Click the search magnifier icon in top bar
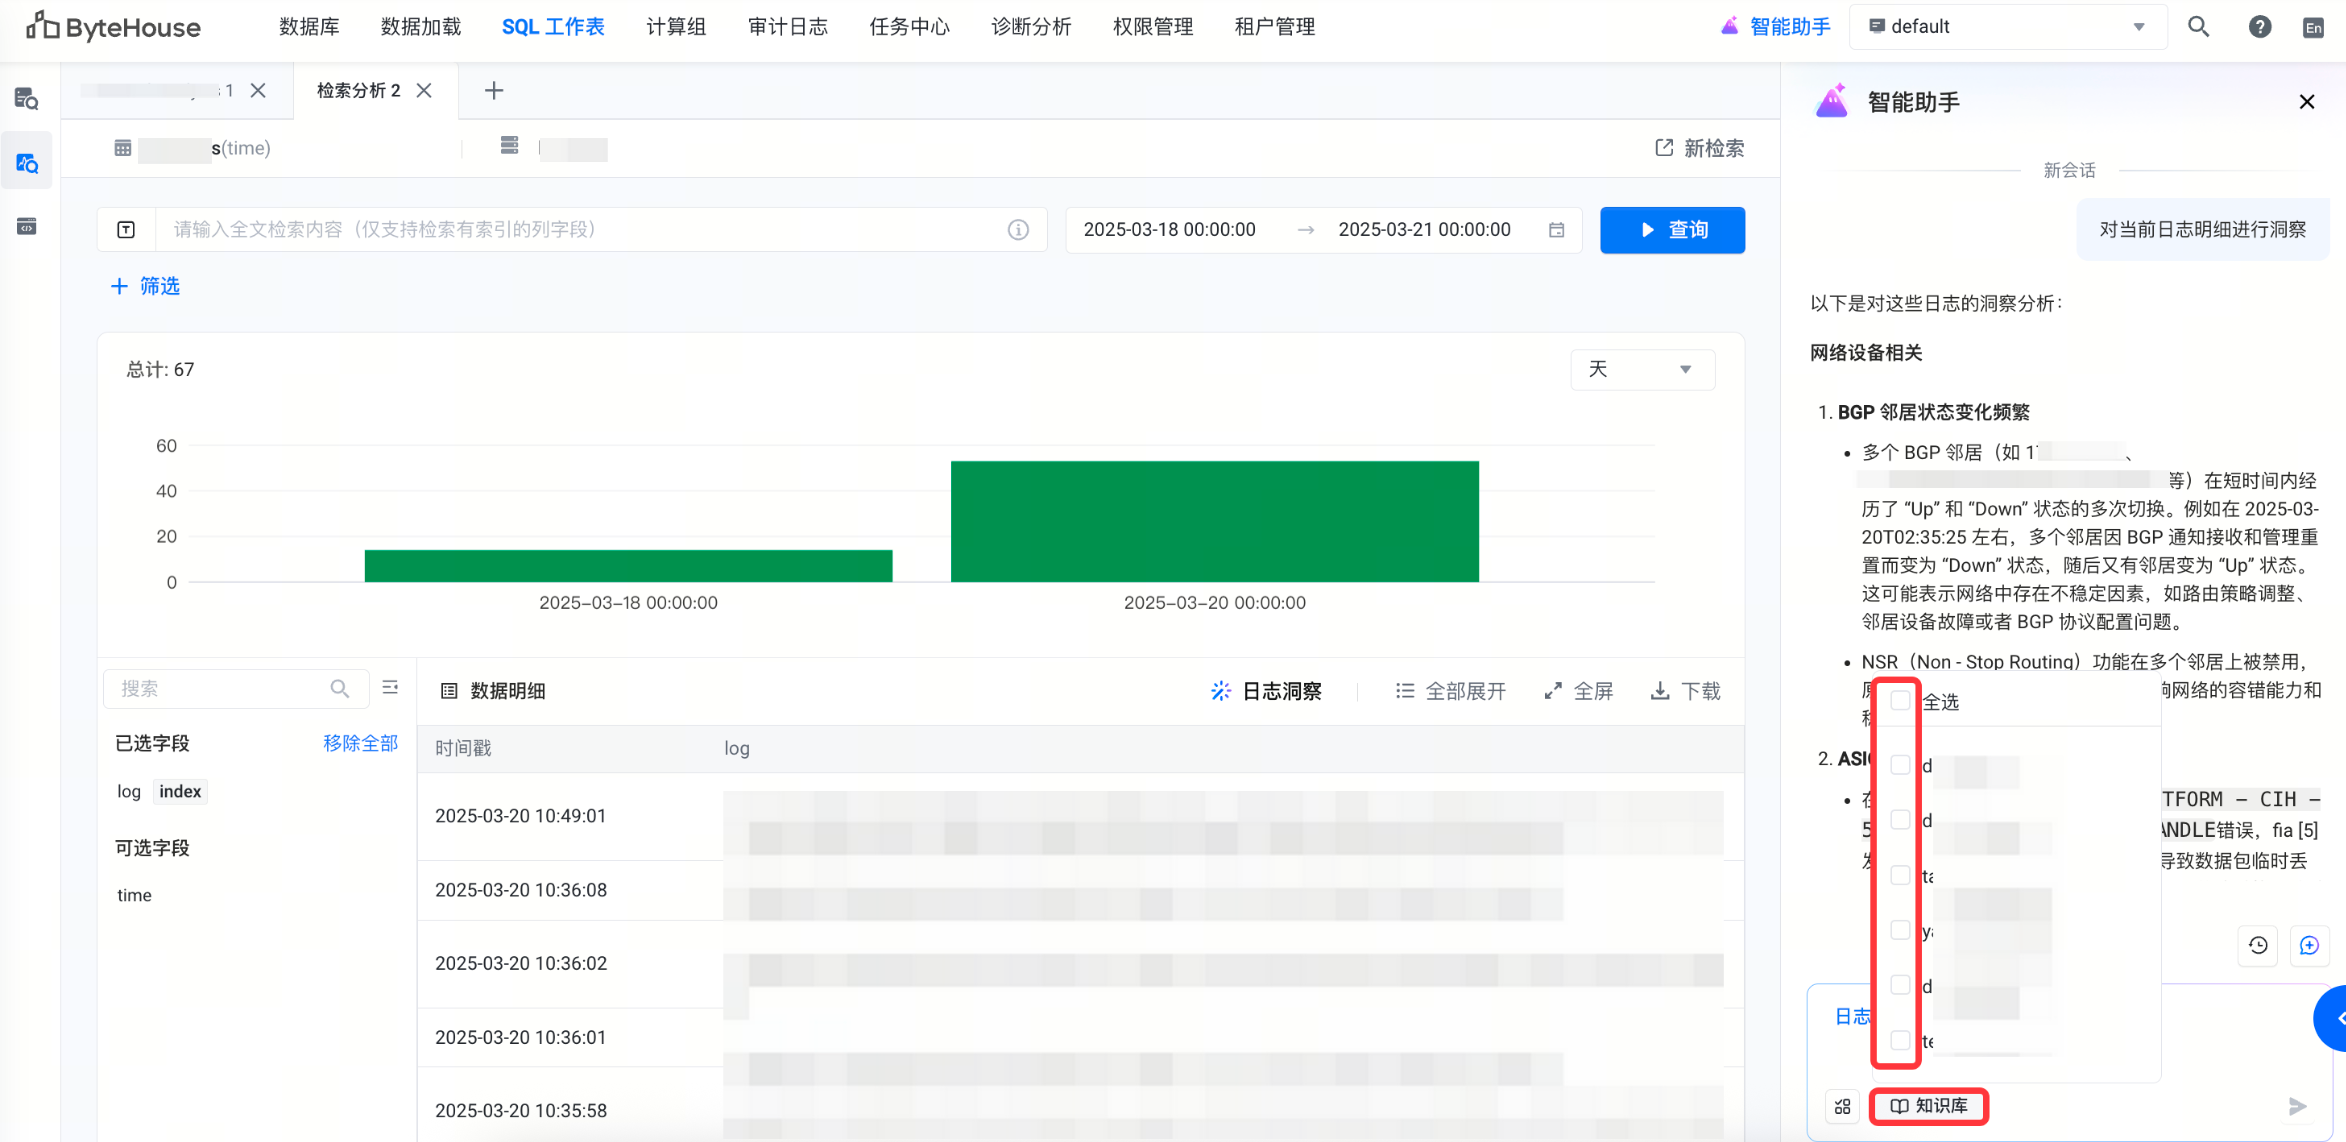The image size is (2346, 1142). [2198, 27]
